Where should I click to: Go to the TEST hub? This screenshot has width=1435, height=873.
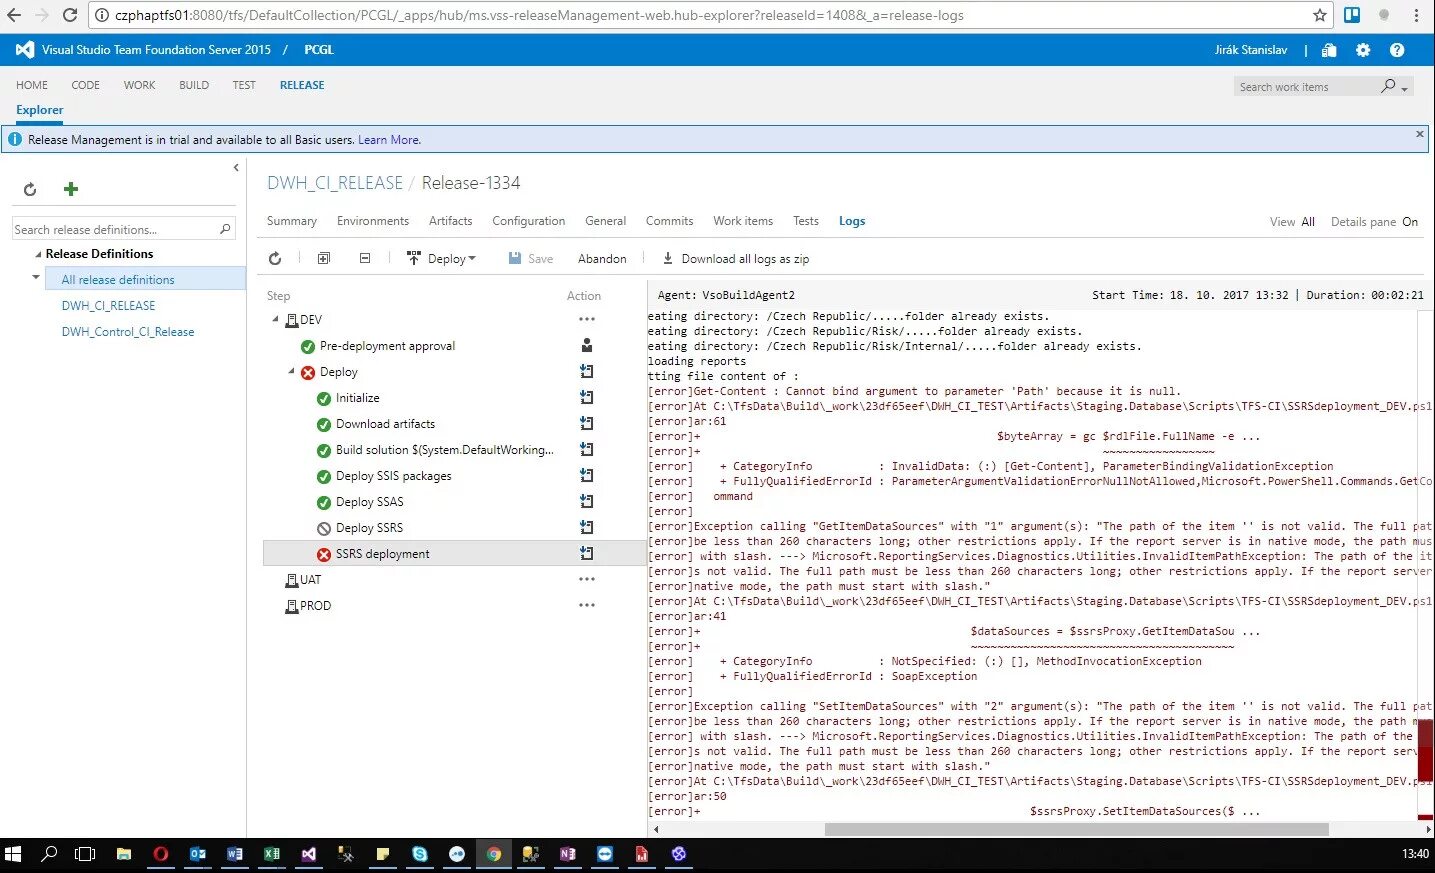coord(244,85)
